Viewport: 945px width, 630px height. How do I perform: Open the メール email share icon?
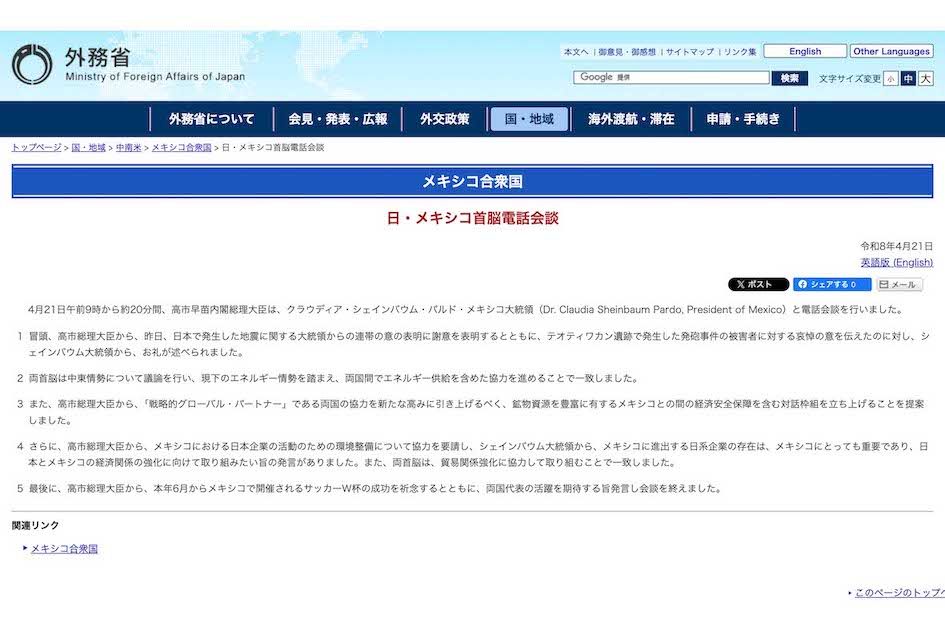coord(898,284)
